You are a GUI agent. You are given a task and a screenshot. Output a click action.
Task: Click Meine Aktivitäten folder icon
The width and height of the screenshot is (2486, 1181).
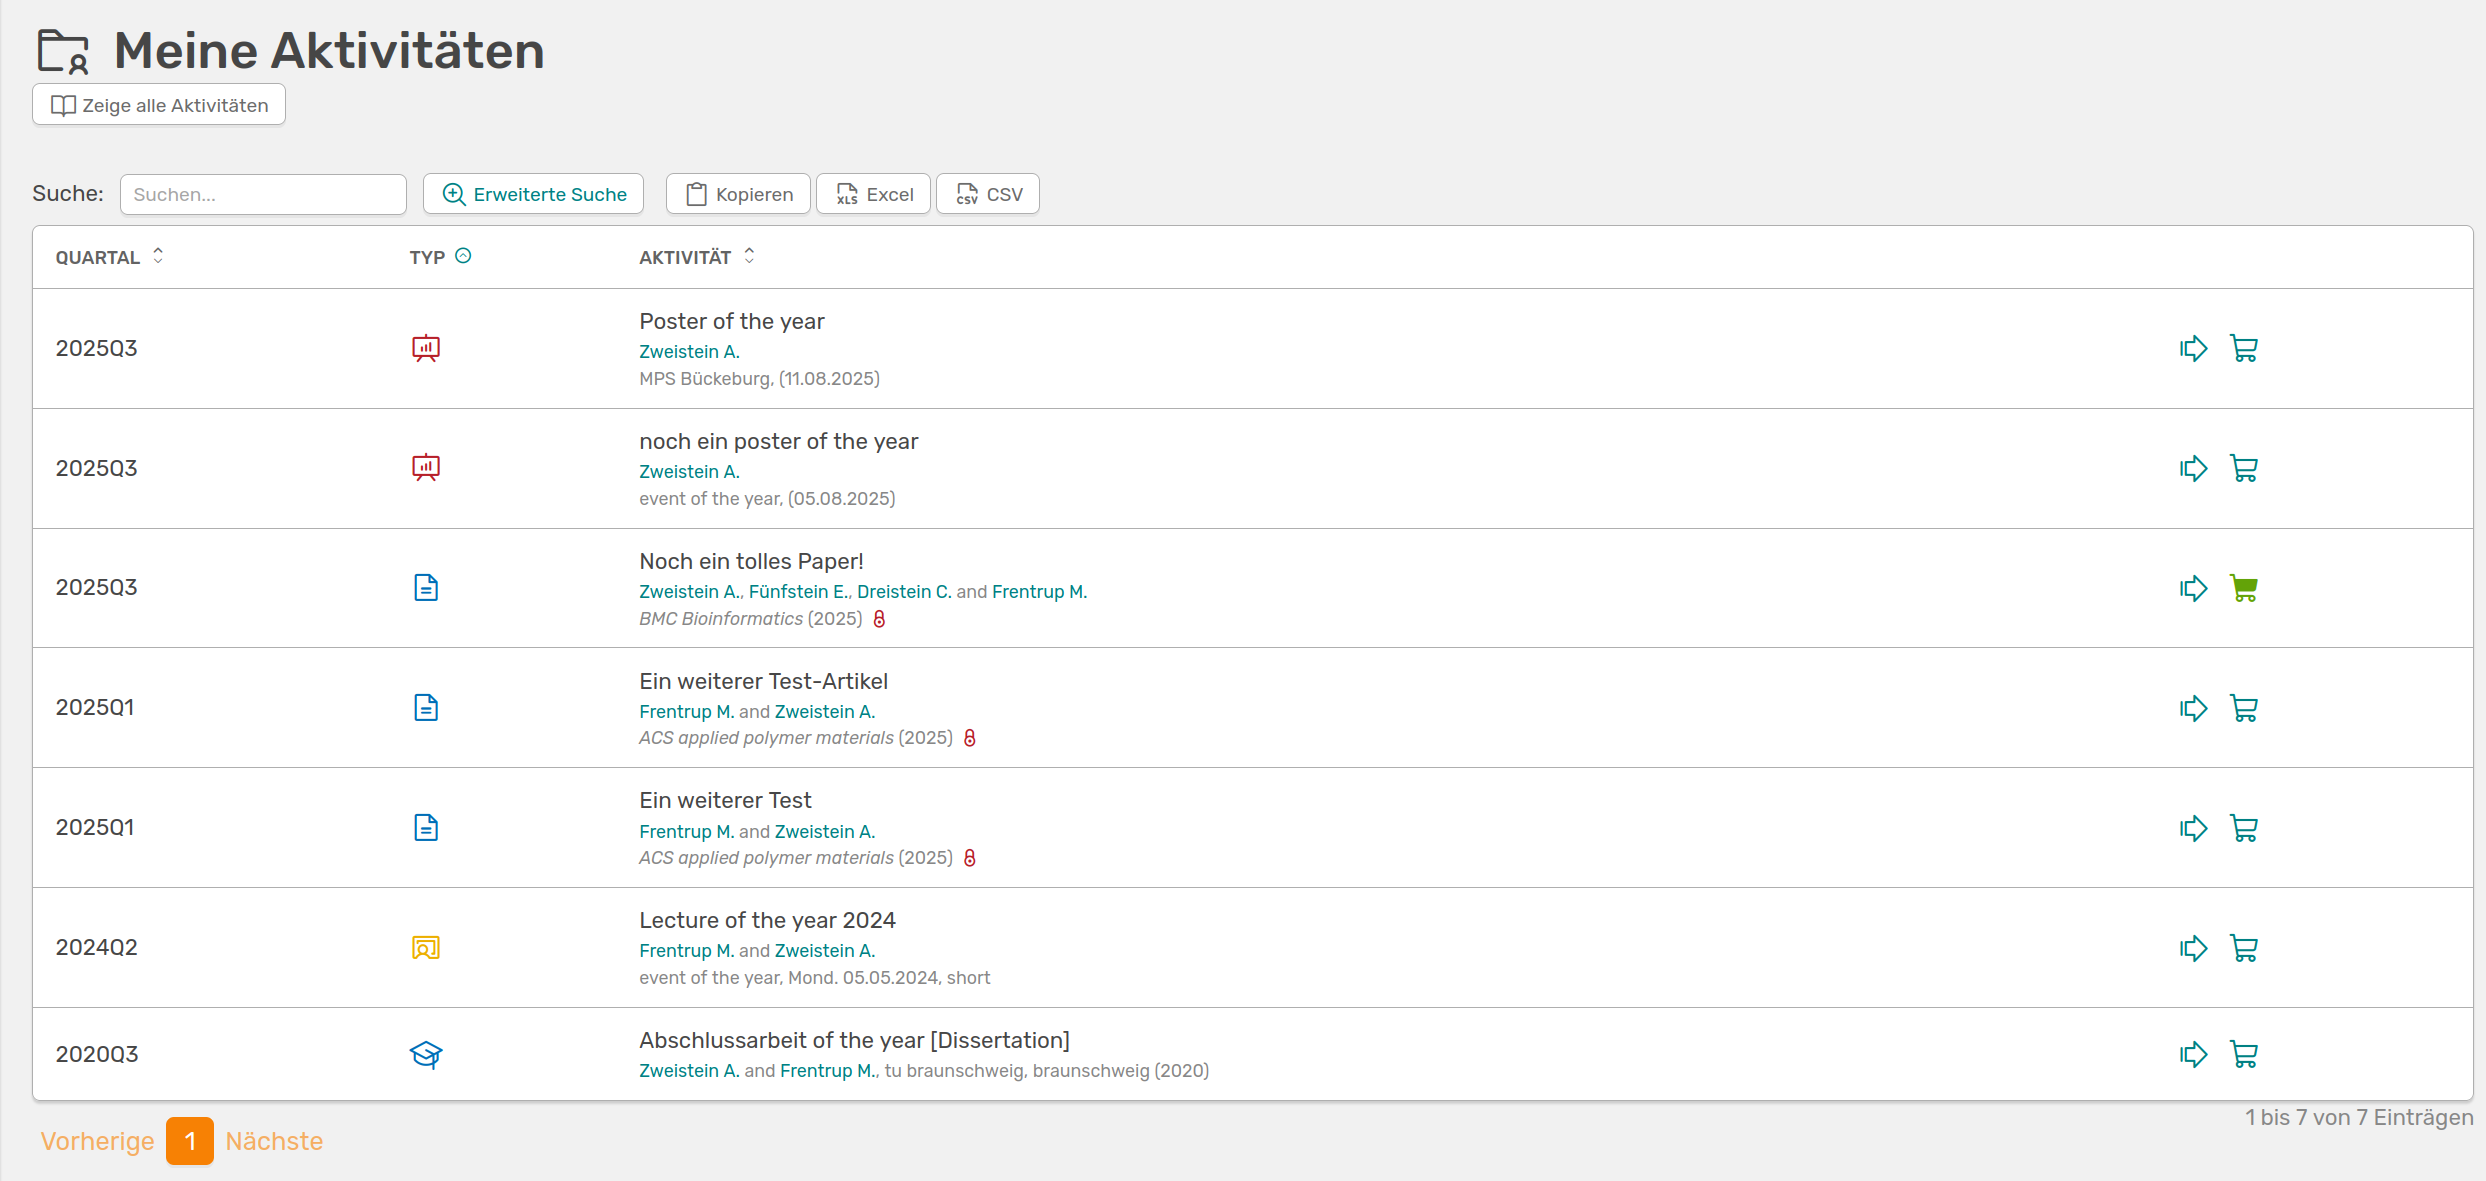[x=63, y=51]
